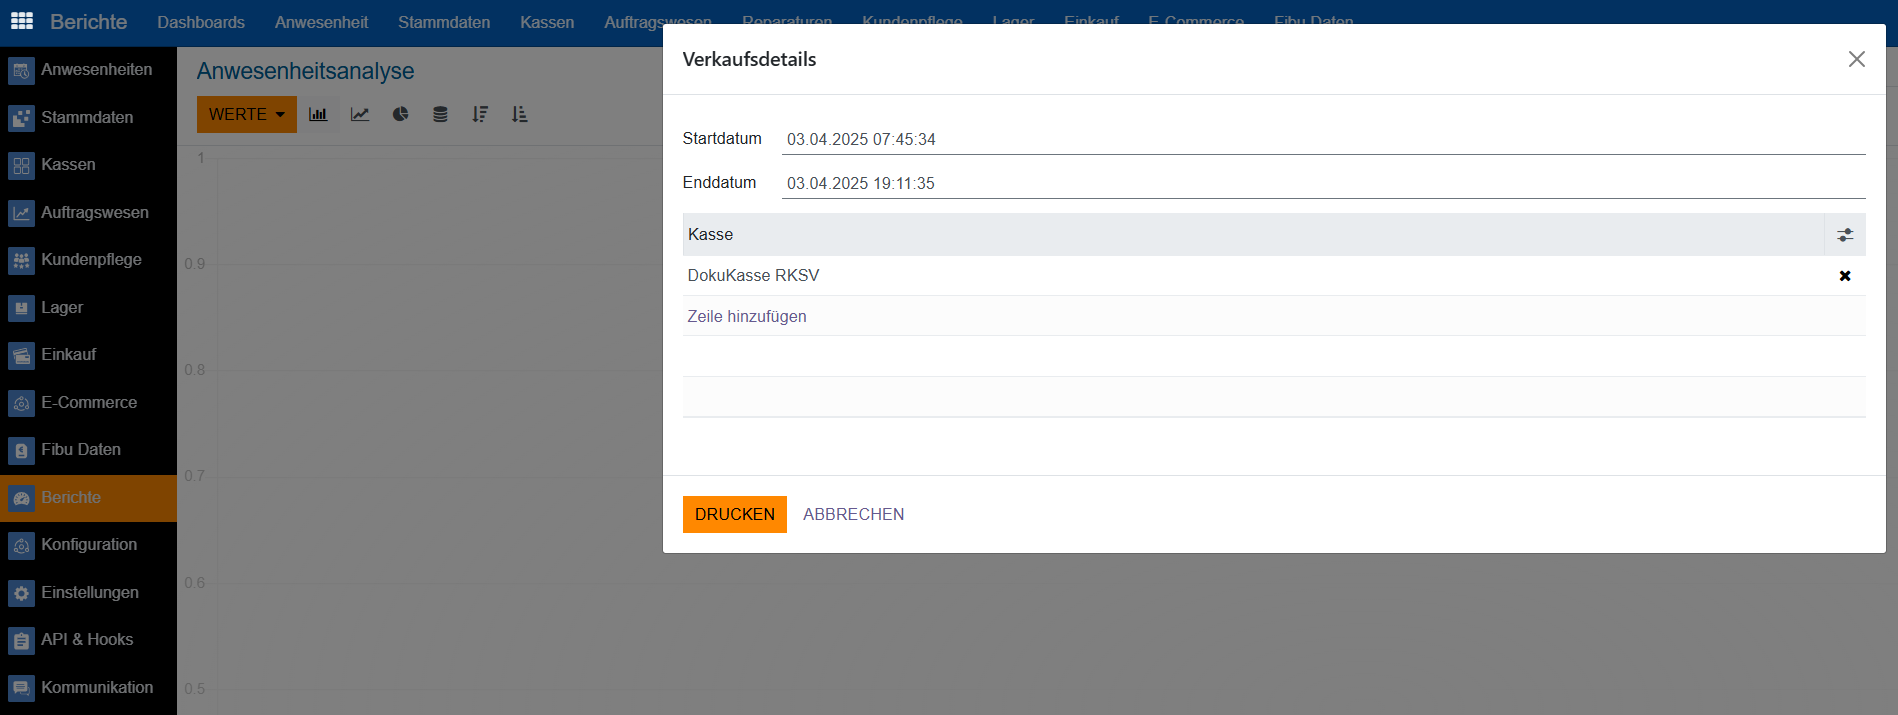This screenshot has width=1898, height=715.
Task: Open the Stammdaten top menu
Action: click(x=443, y=22)
